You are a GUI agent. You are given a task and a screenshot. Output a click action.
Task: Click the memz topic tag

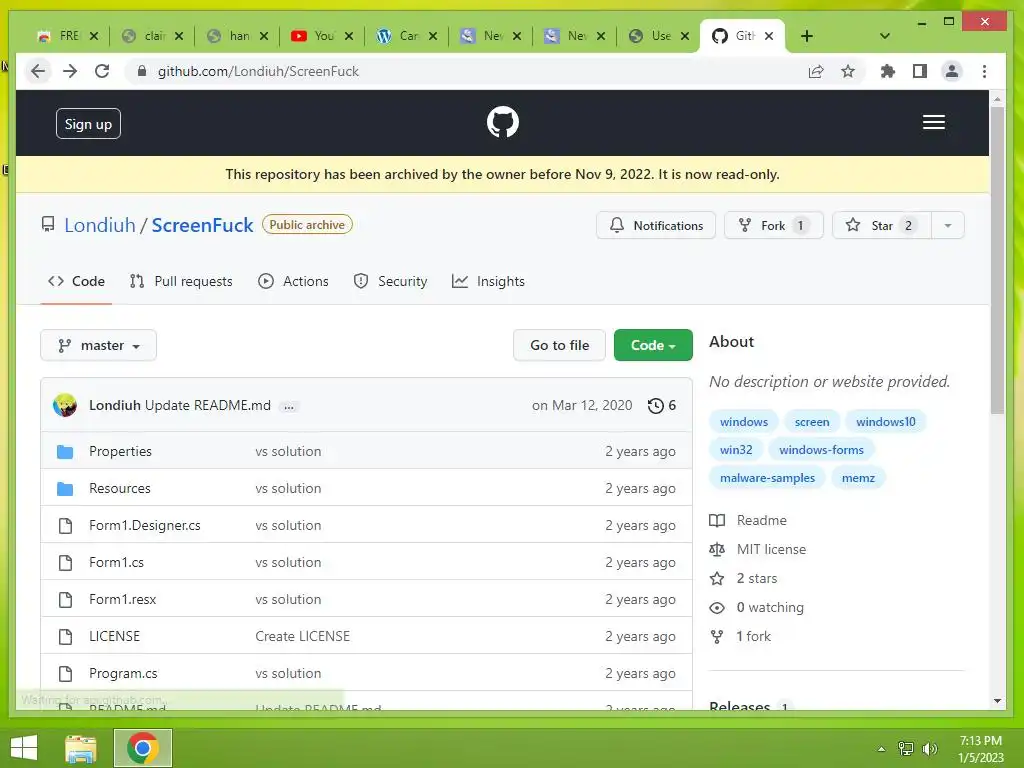[x=858, y=478]
